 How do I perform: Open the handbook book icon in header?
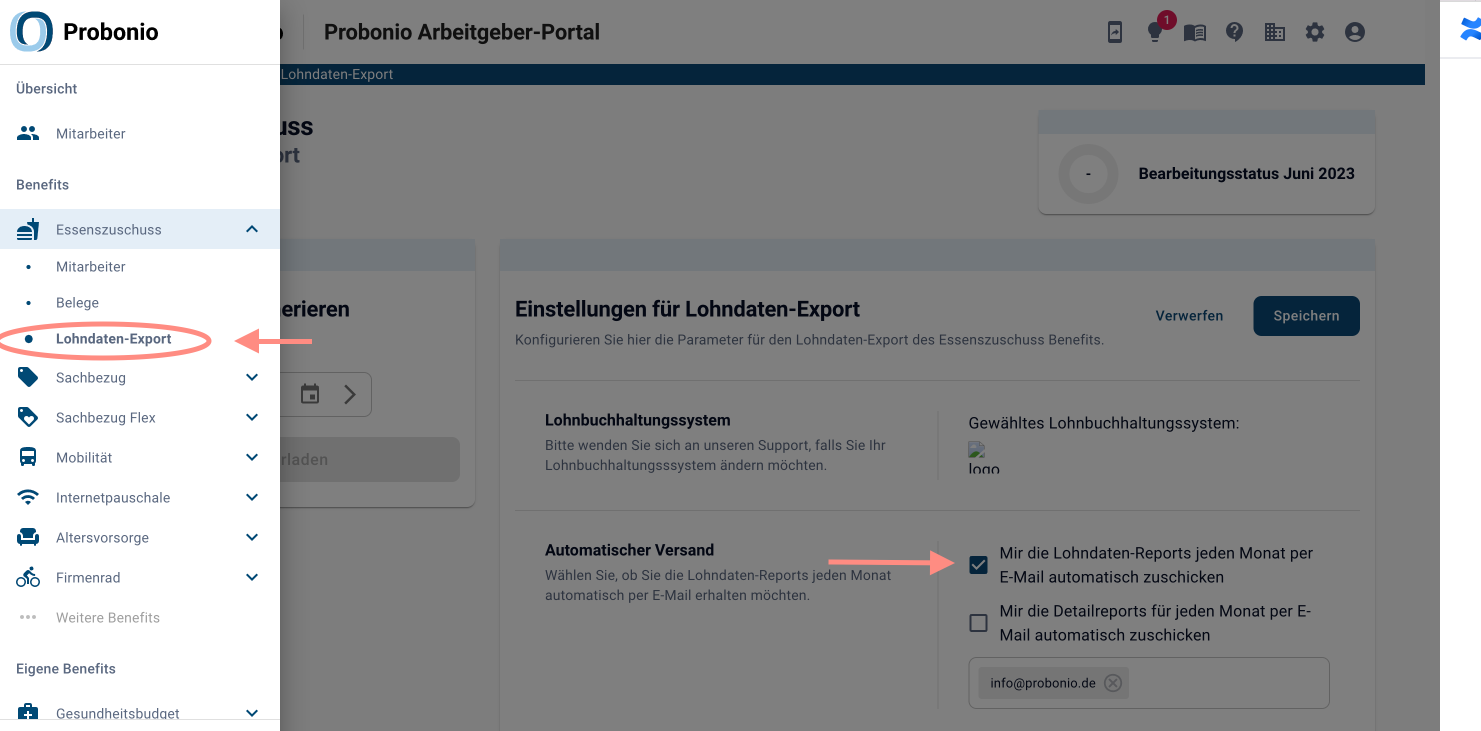pos(1195,32)
